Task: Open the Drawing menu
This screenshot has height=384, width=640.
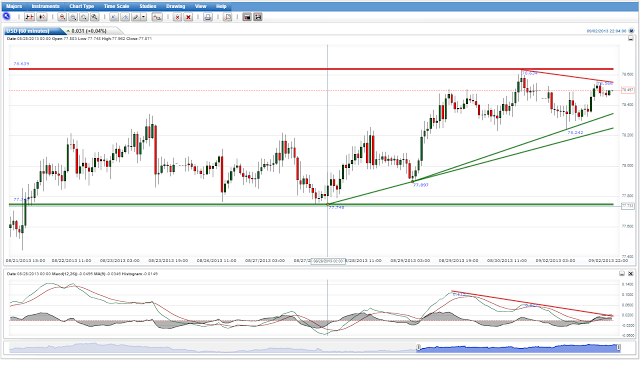Action: [176, 6]
